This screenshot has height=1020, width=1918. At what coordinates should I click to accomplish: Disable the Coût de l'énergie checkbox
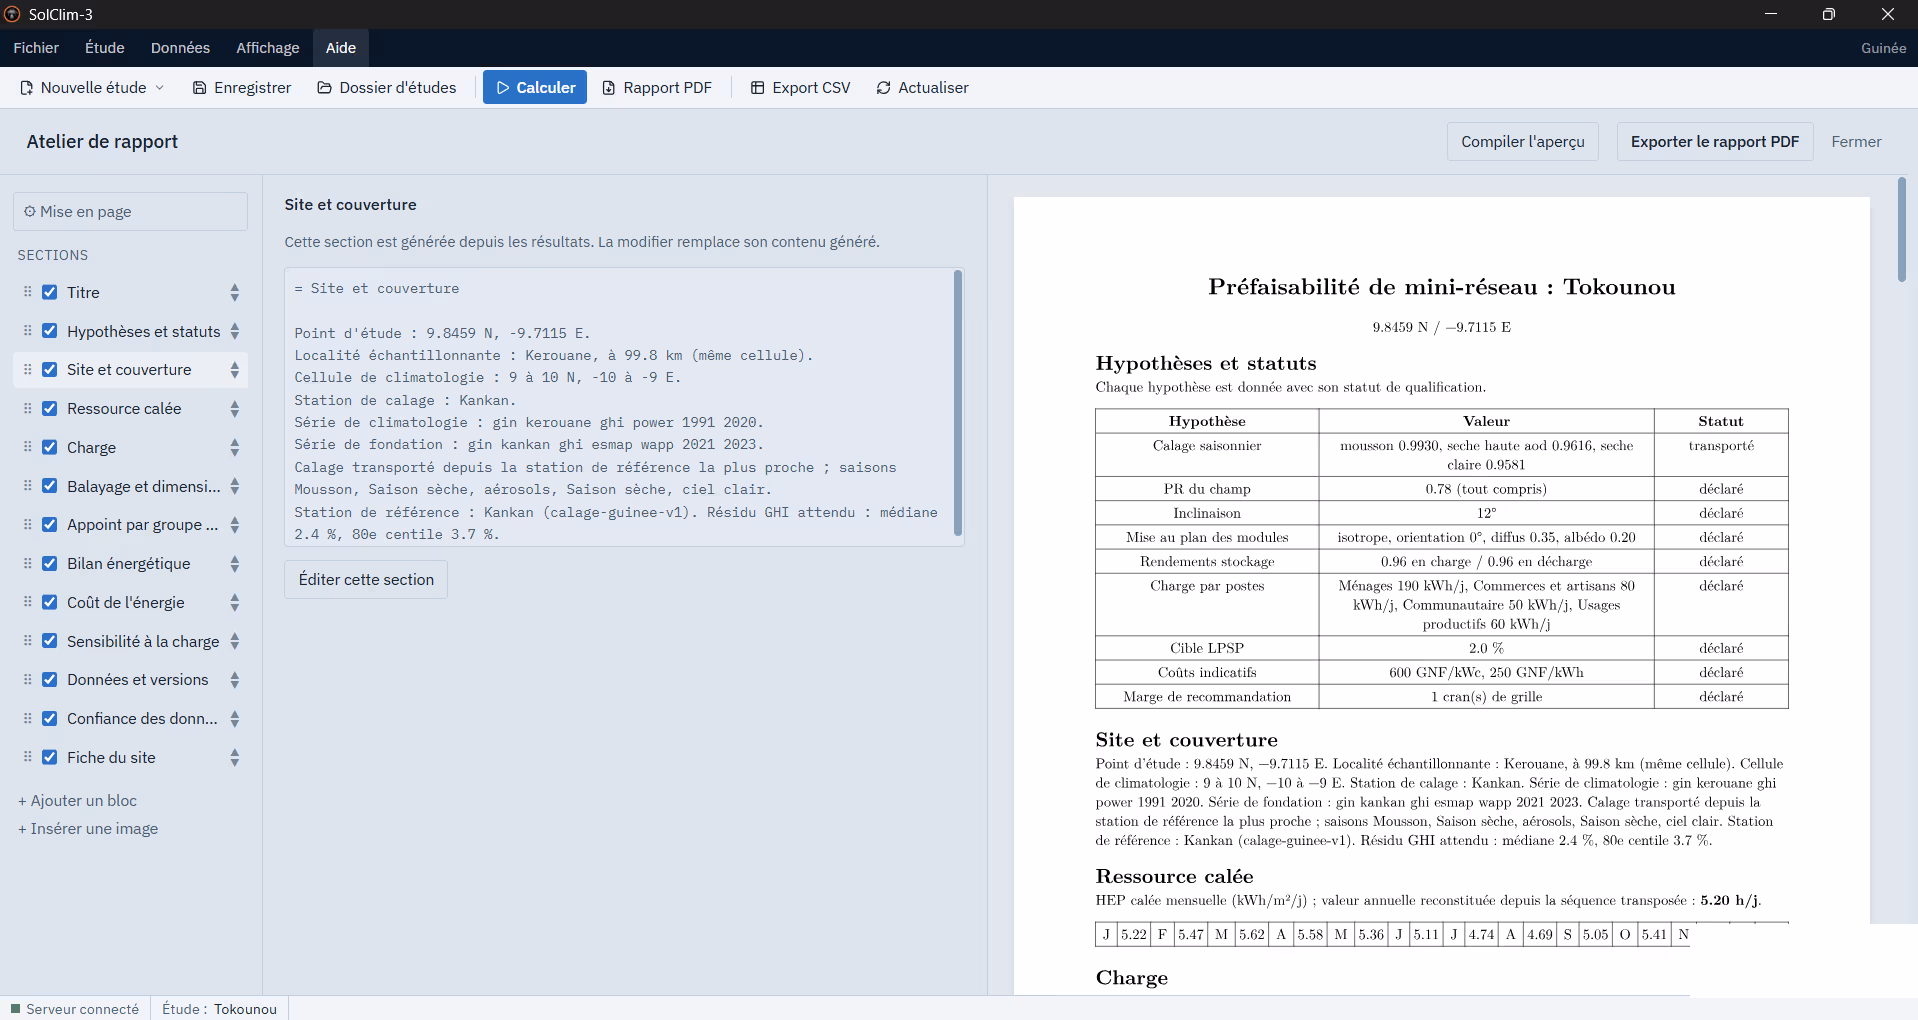point(49,602)
